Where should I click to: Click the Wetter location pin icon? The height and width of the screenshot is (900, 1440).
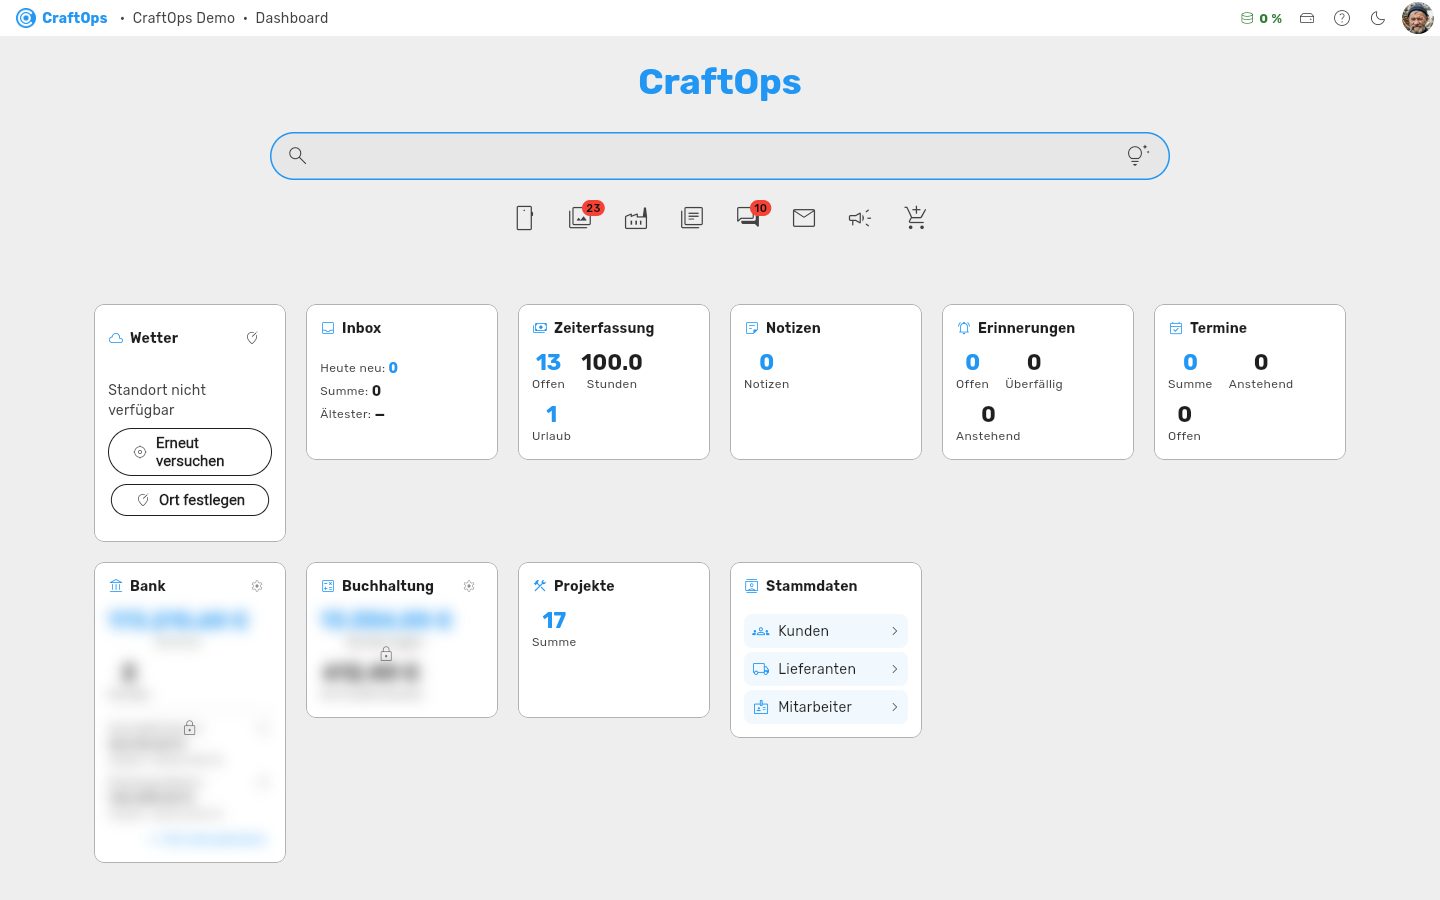point(252,338)
